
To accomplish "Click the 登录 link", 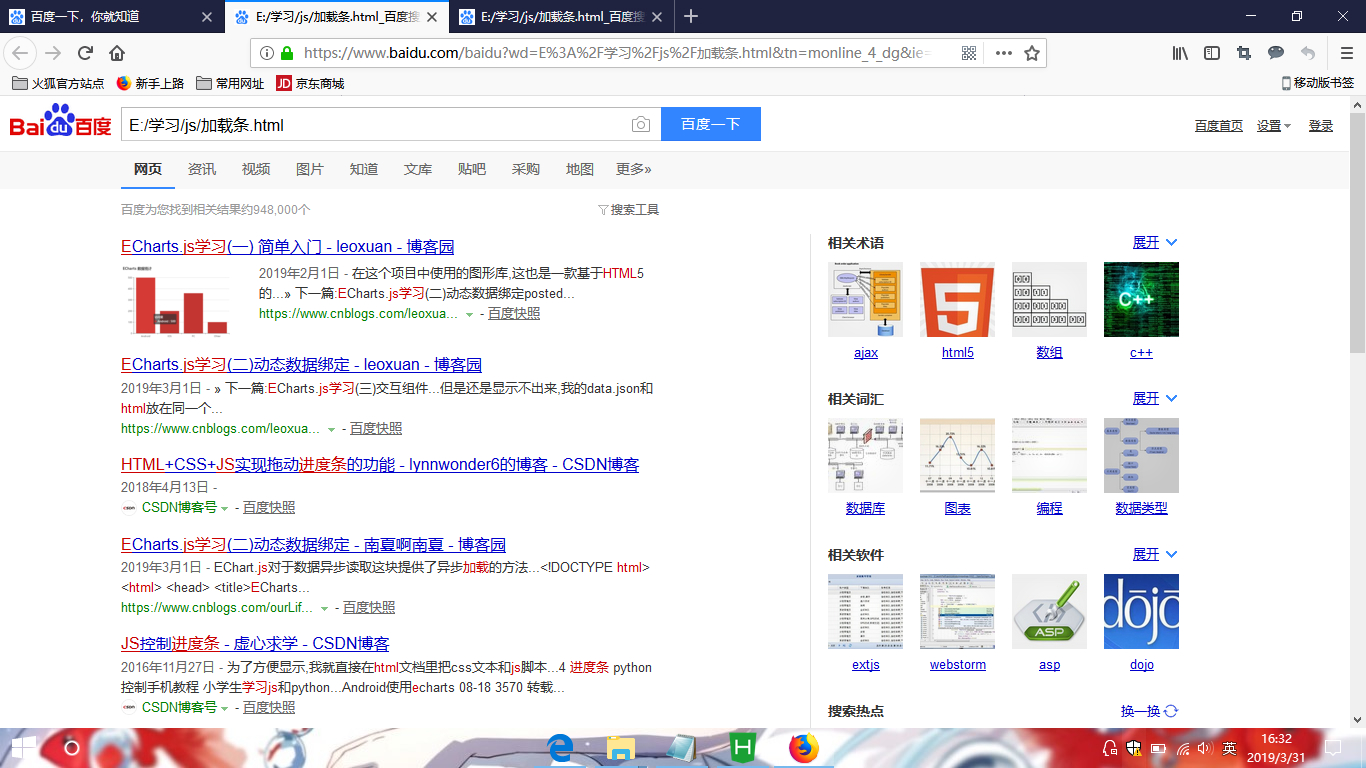I will [1321, 125].
